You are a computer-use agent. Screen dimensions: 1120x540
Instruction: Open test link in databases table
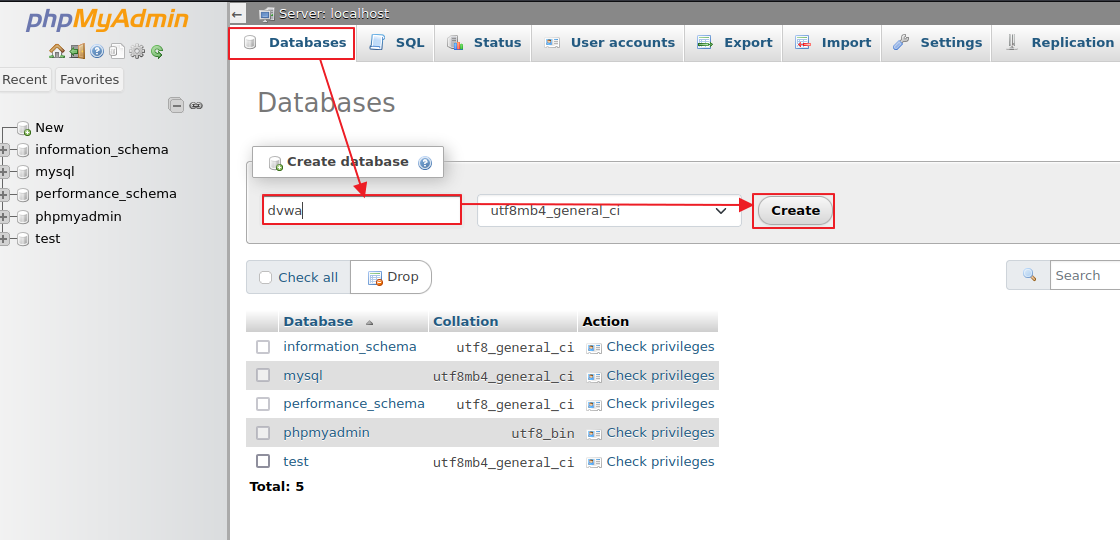(x=296, y=461)
